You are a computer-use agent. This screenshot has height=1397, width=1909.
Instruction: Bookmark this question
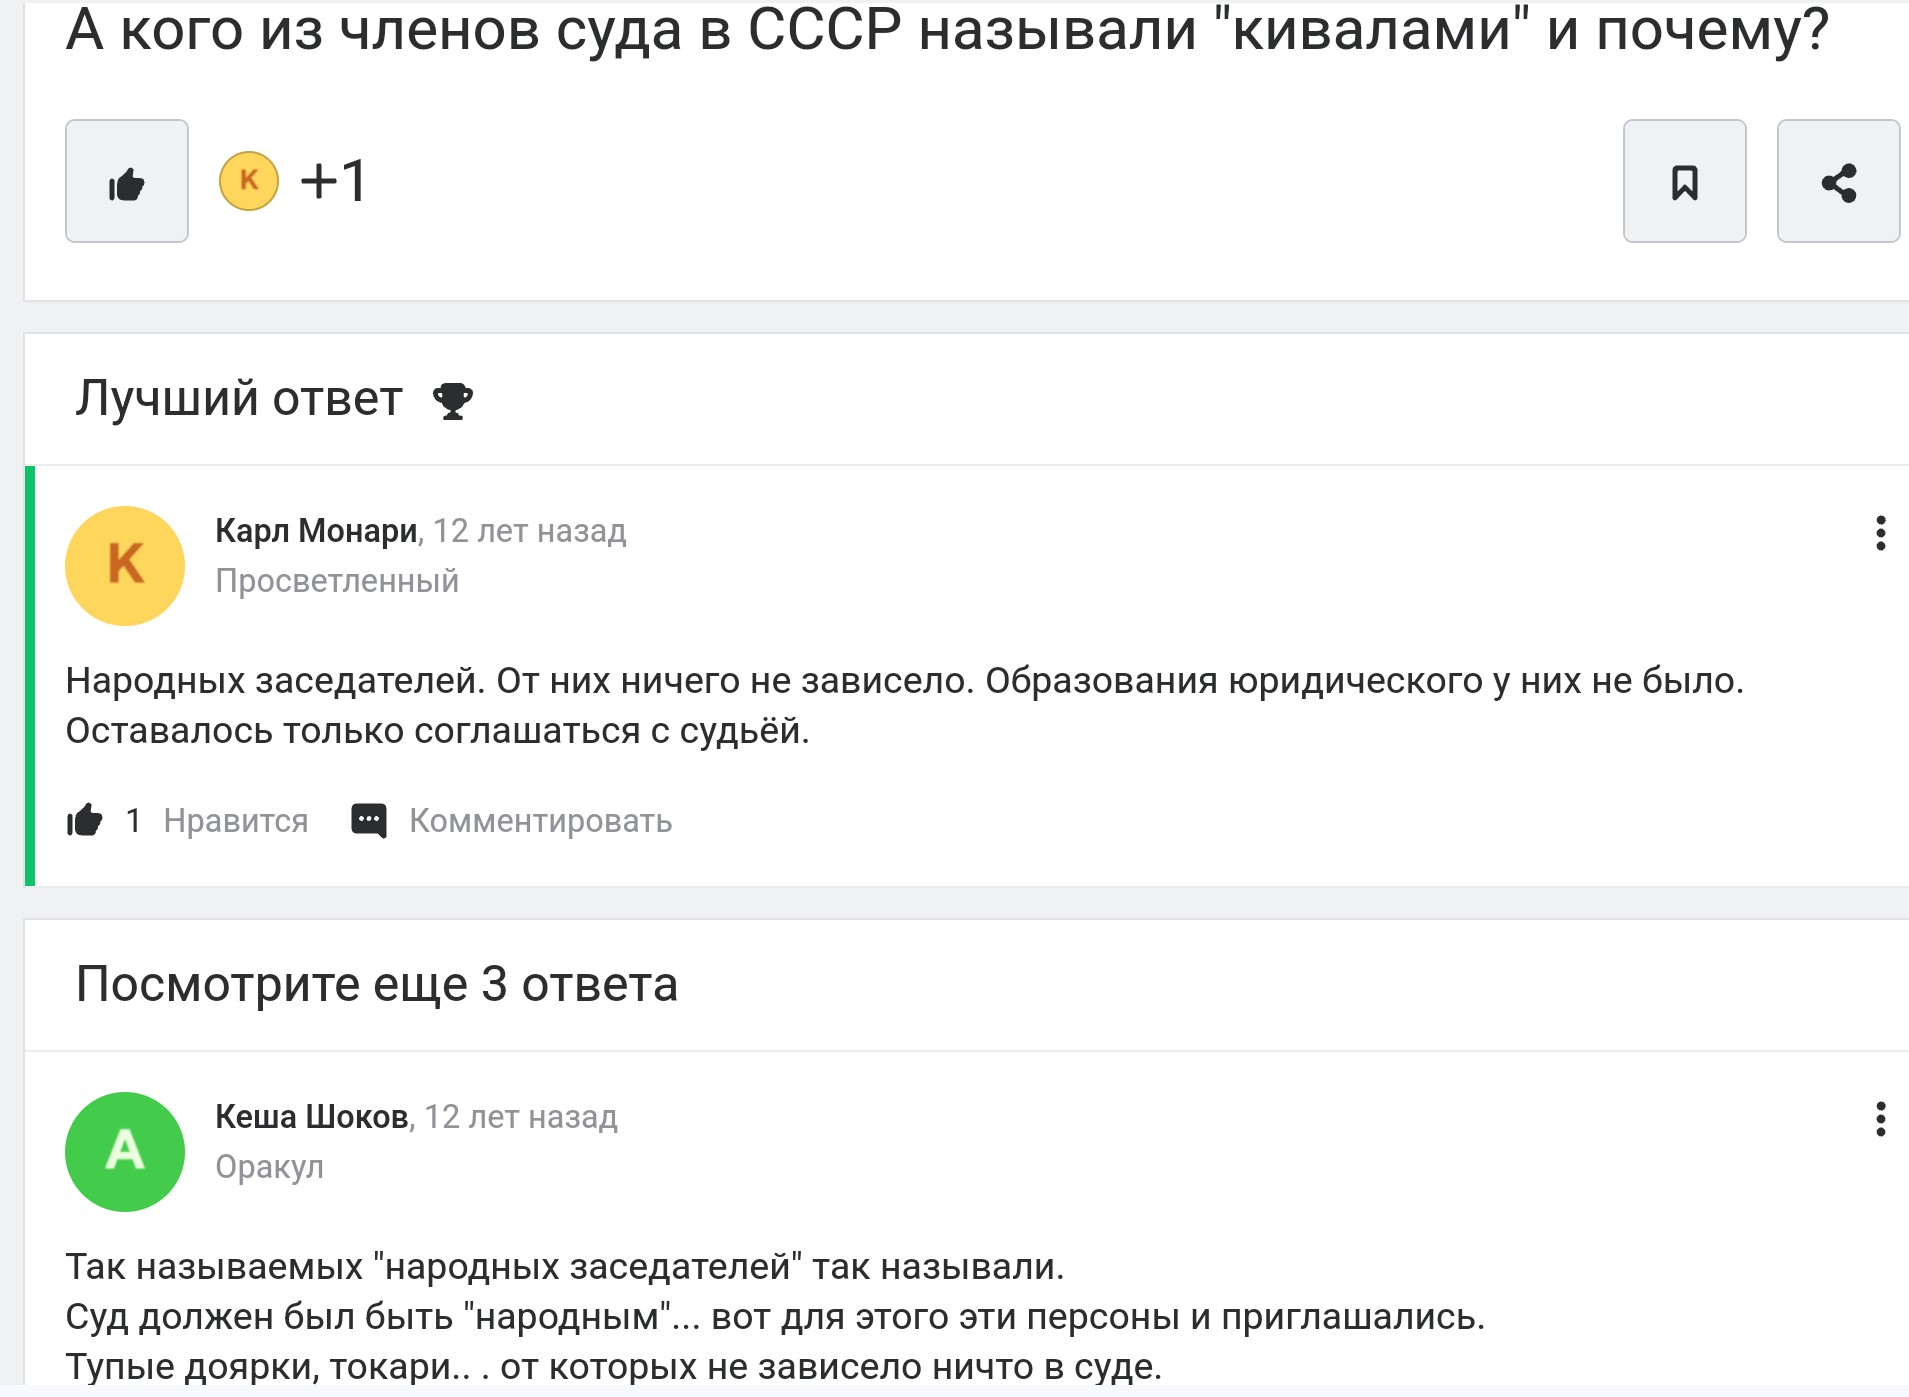(1685, 181)
